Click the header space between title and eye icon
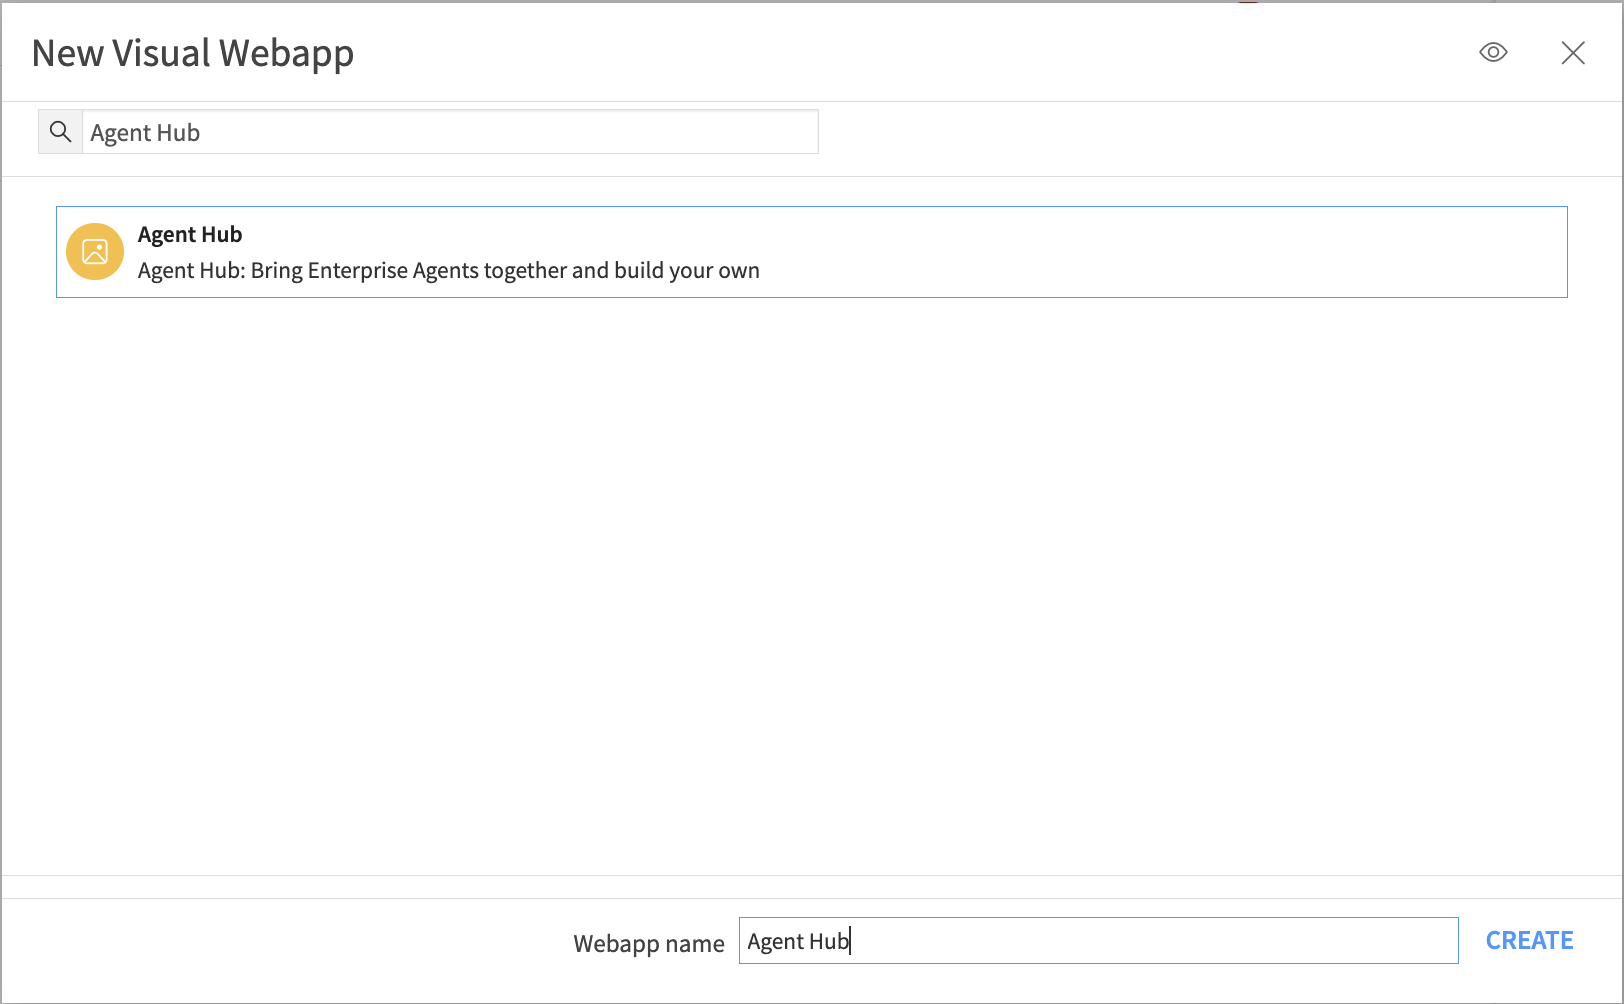 click(x=900, y=53)
